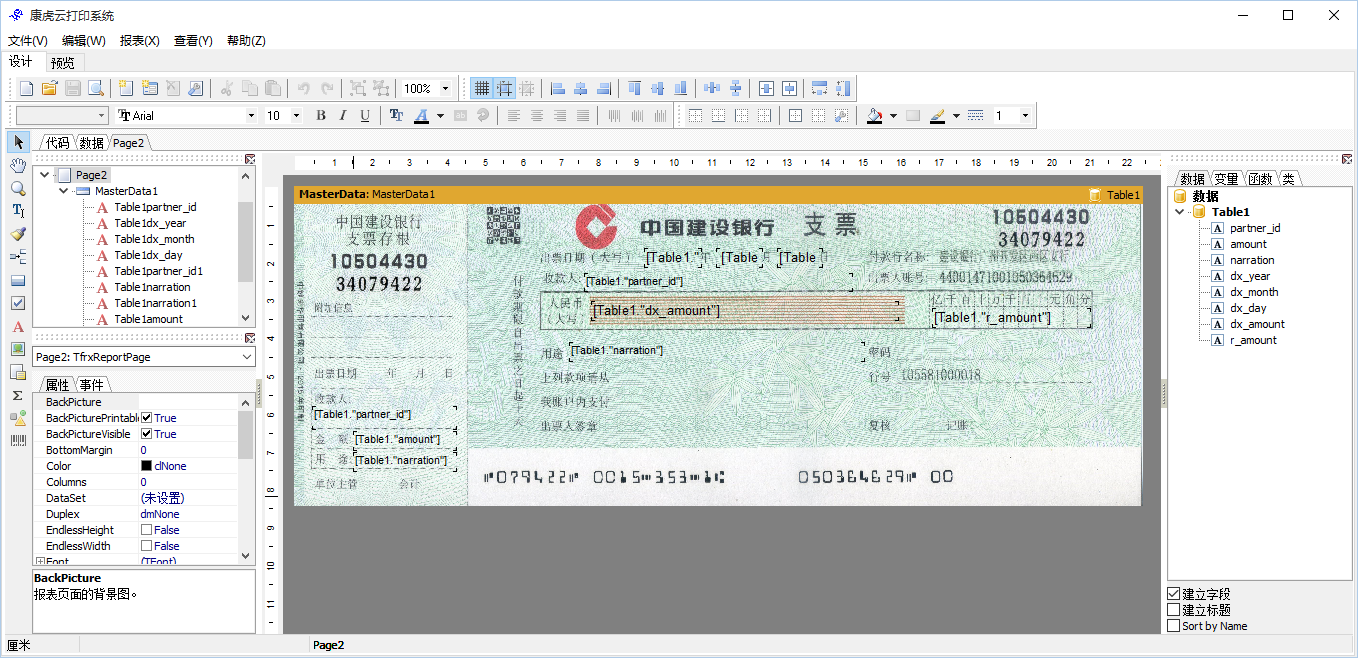This screenshot has height=658, width=1358.
Task: Toggle the Show grid icon
Action: click(x=482, y=89)
